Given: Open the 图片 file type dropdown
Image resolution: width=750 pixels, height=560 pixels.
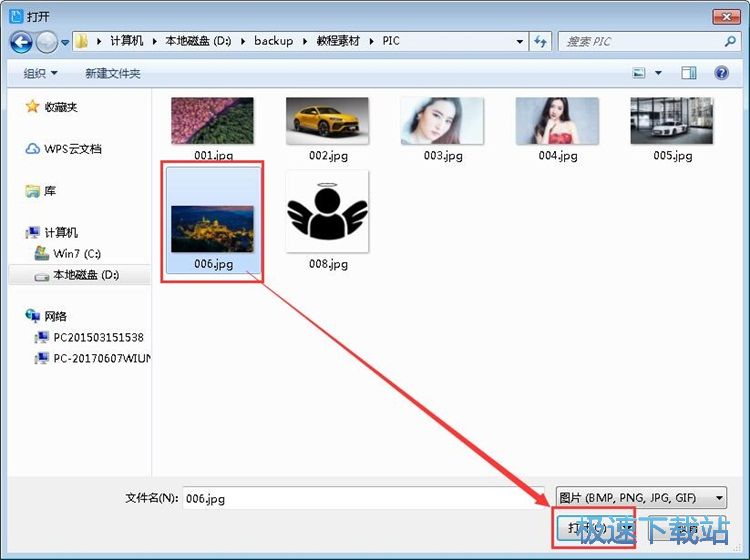Looking at the screenshot, I should pos(641,498).
